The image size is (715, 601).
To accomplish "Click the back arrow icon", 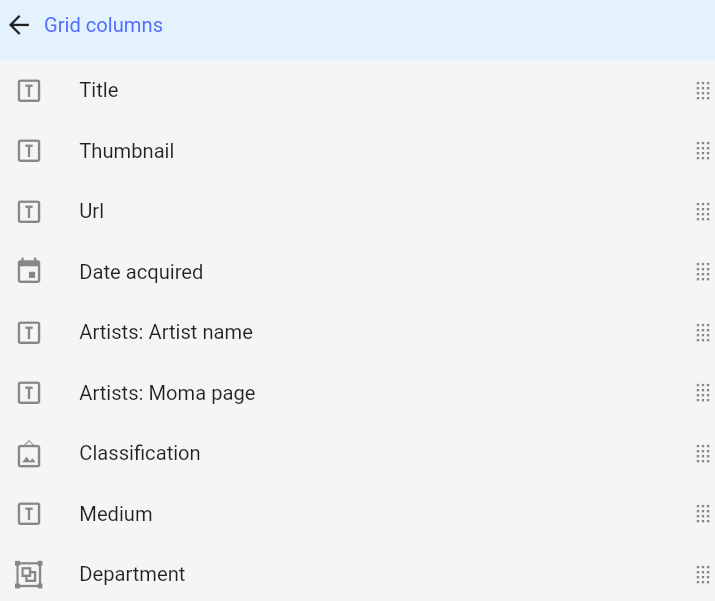I will point(19,26).
